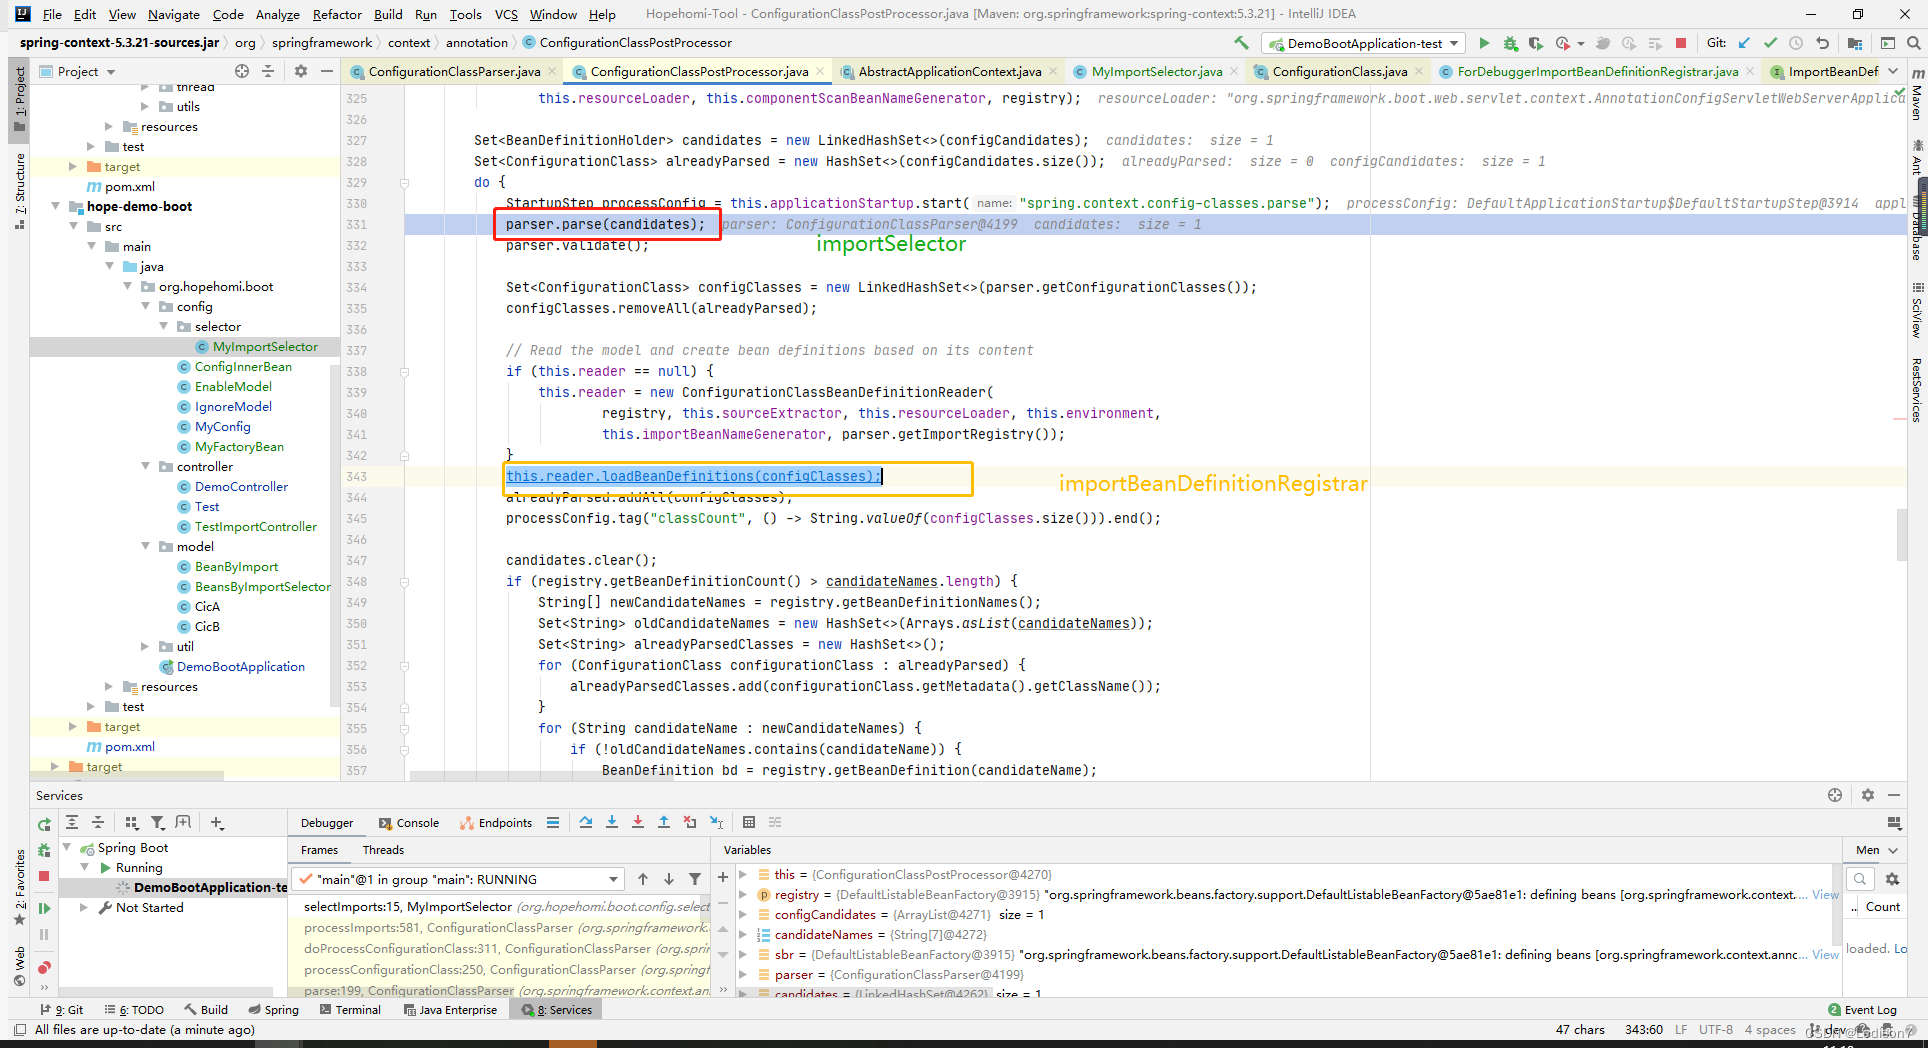The image size is (1928, 1048).
Task: Toggle the SciView tool window
Action: click(x=1917, y=310)
